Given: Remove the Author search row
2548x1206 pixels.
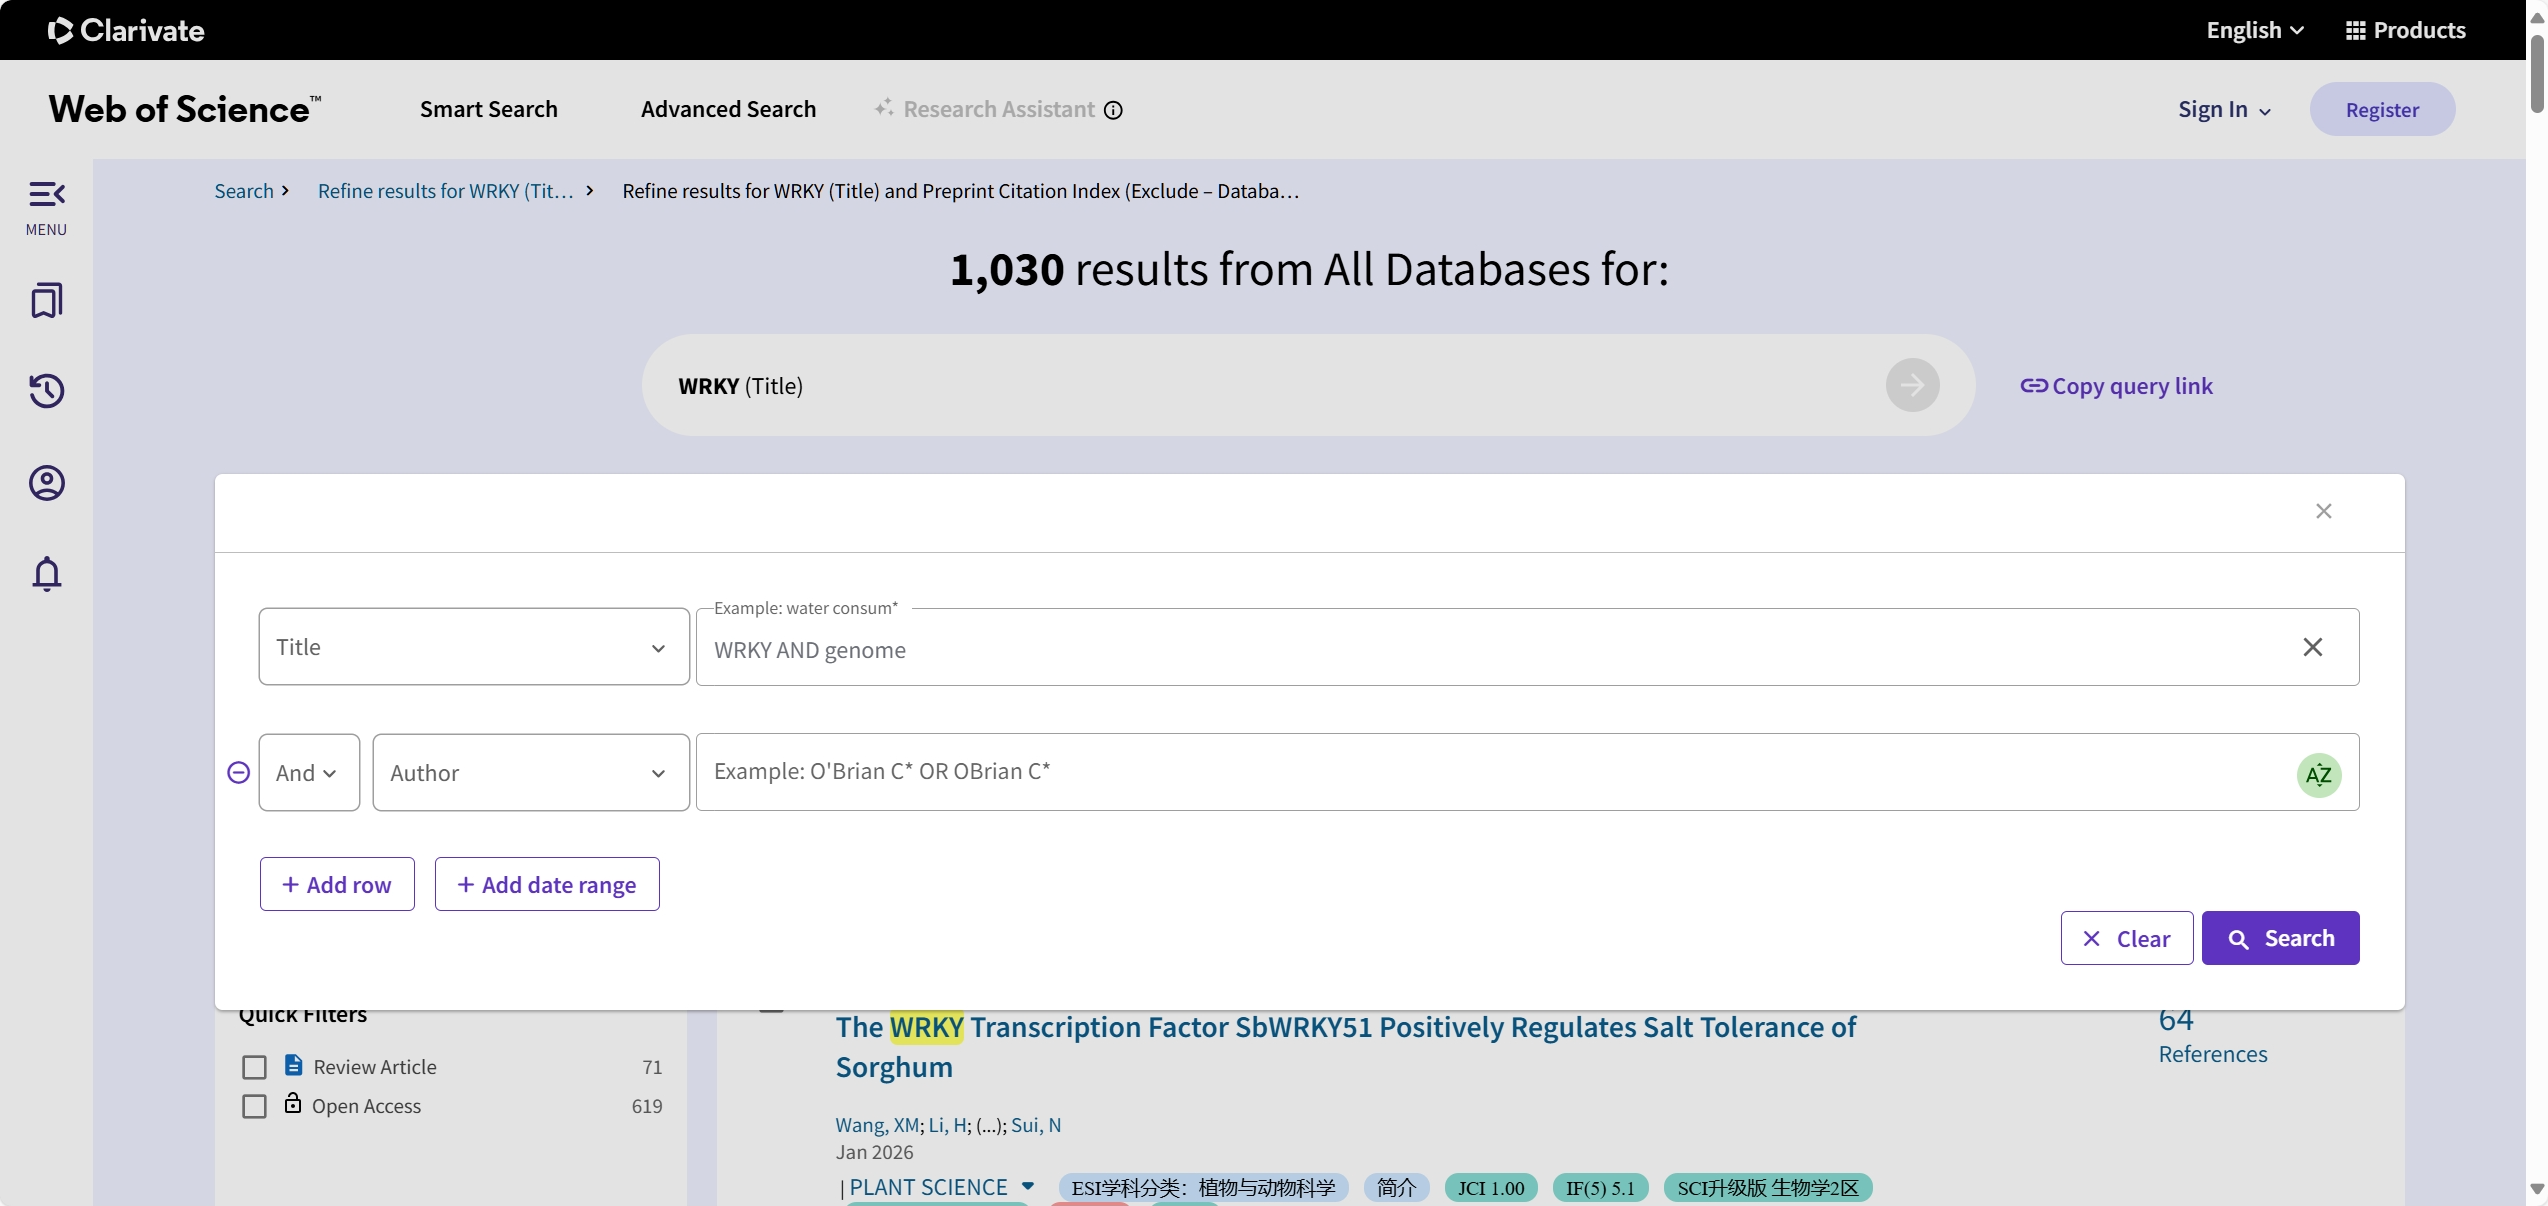Looking at the screenshot, I should point(238,772).
